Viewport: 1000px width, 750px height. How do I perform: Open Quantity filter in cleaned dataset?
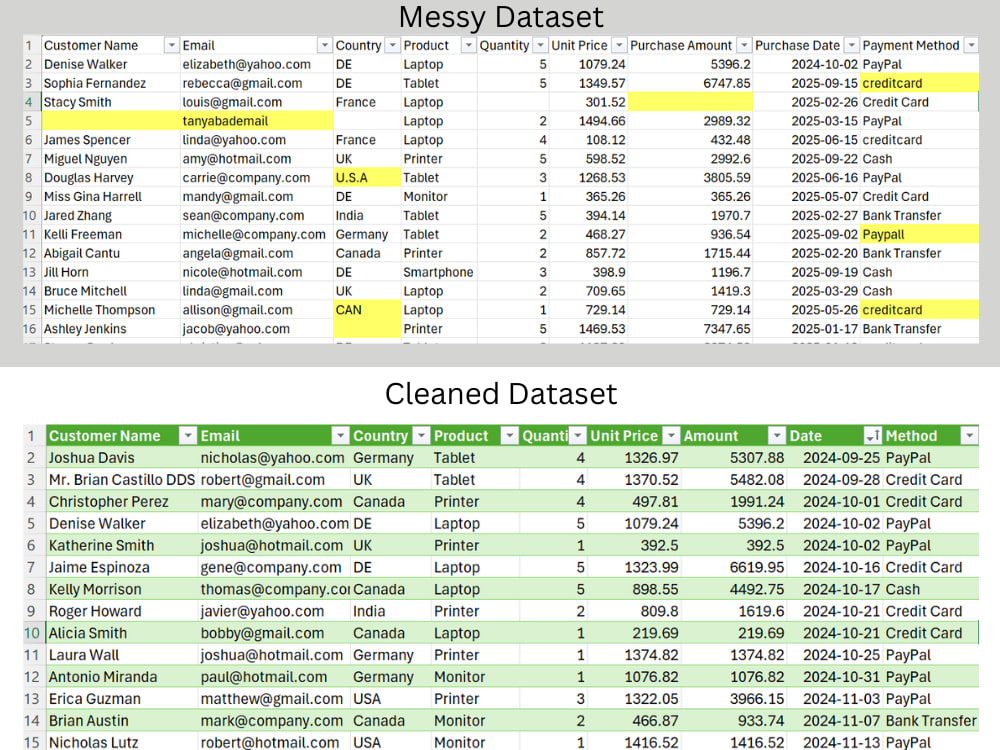point(577,436)
